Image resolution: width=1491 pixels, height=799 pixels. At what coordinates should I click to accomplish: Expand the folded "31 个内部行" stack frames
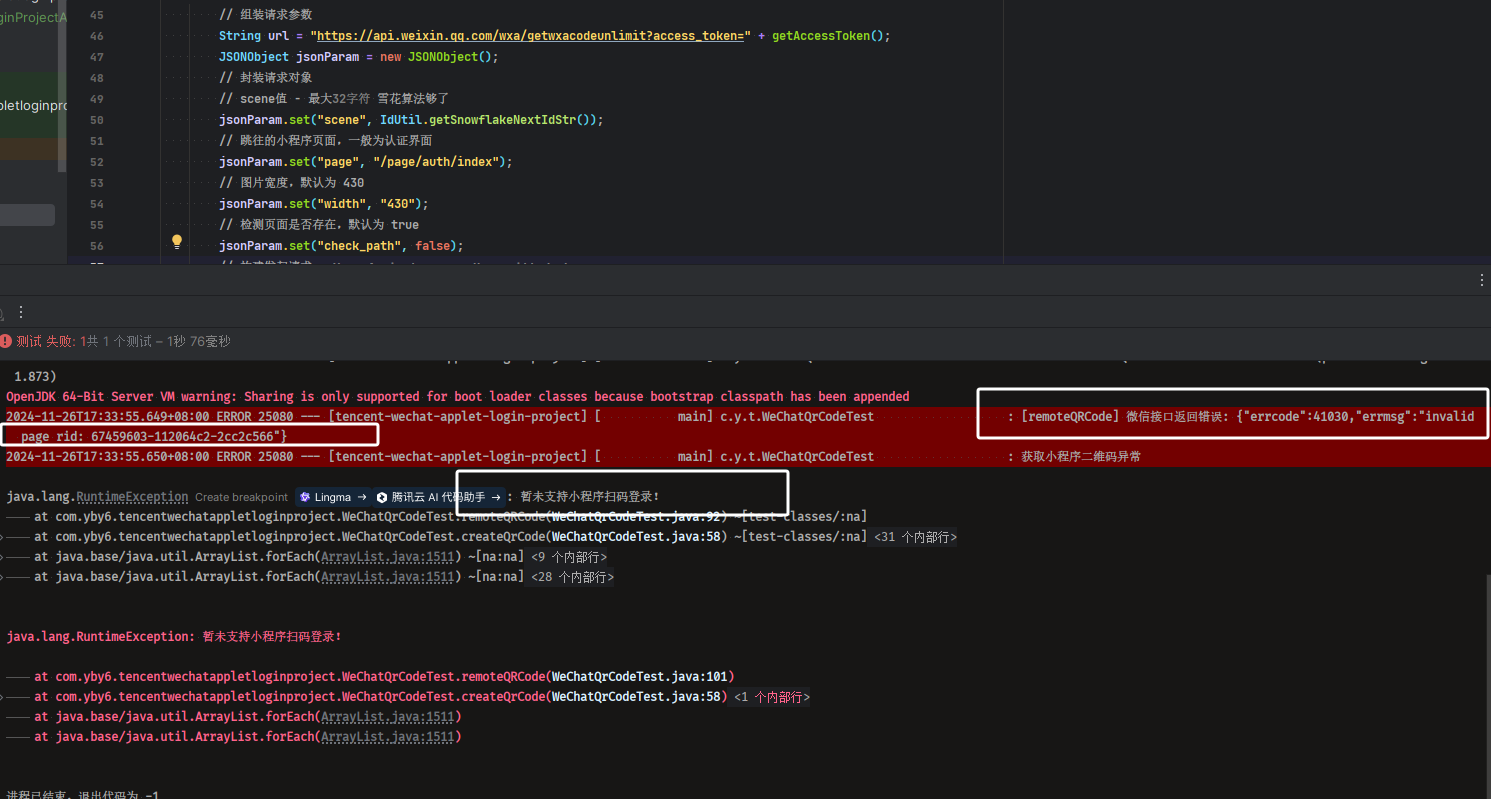tap(916, 537)
